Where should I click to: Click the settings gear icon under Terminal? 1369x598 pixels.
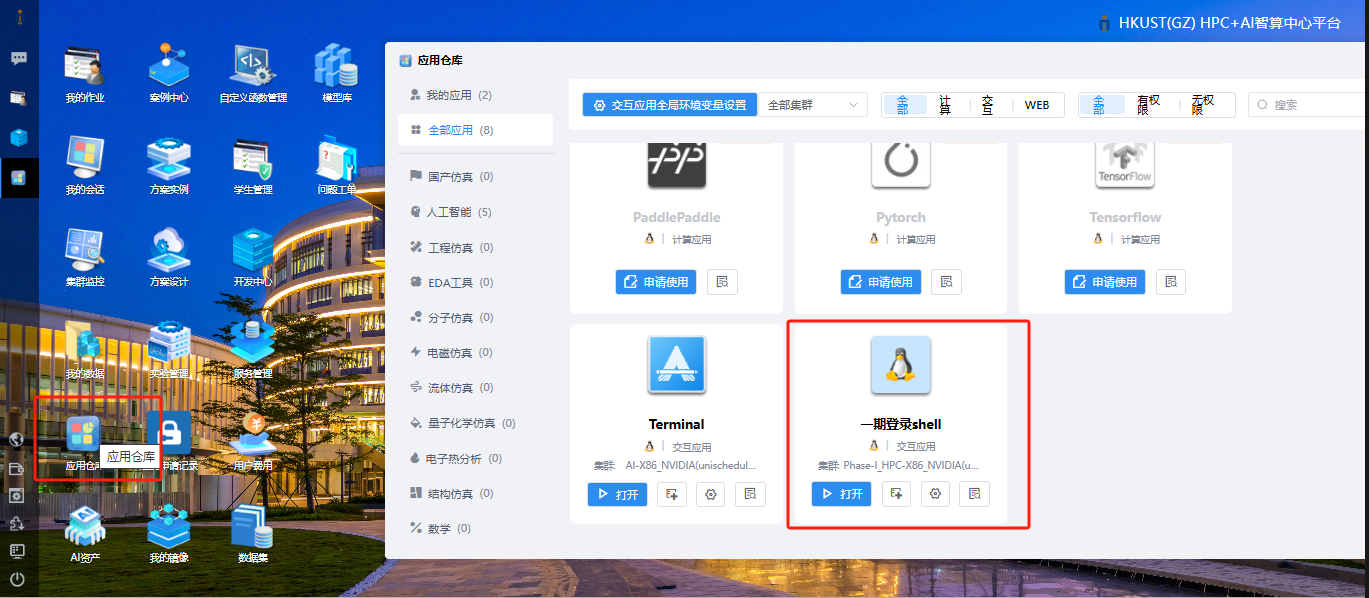(x=712, y=494)
